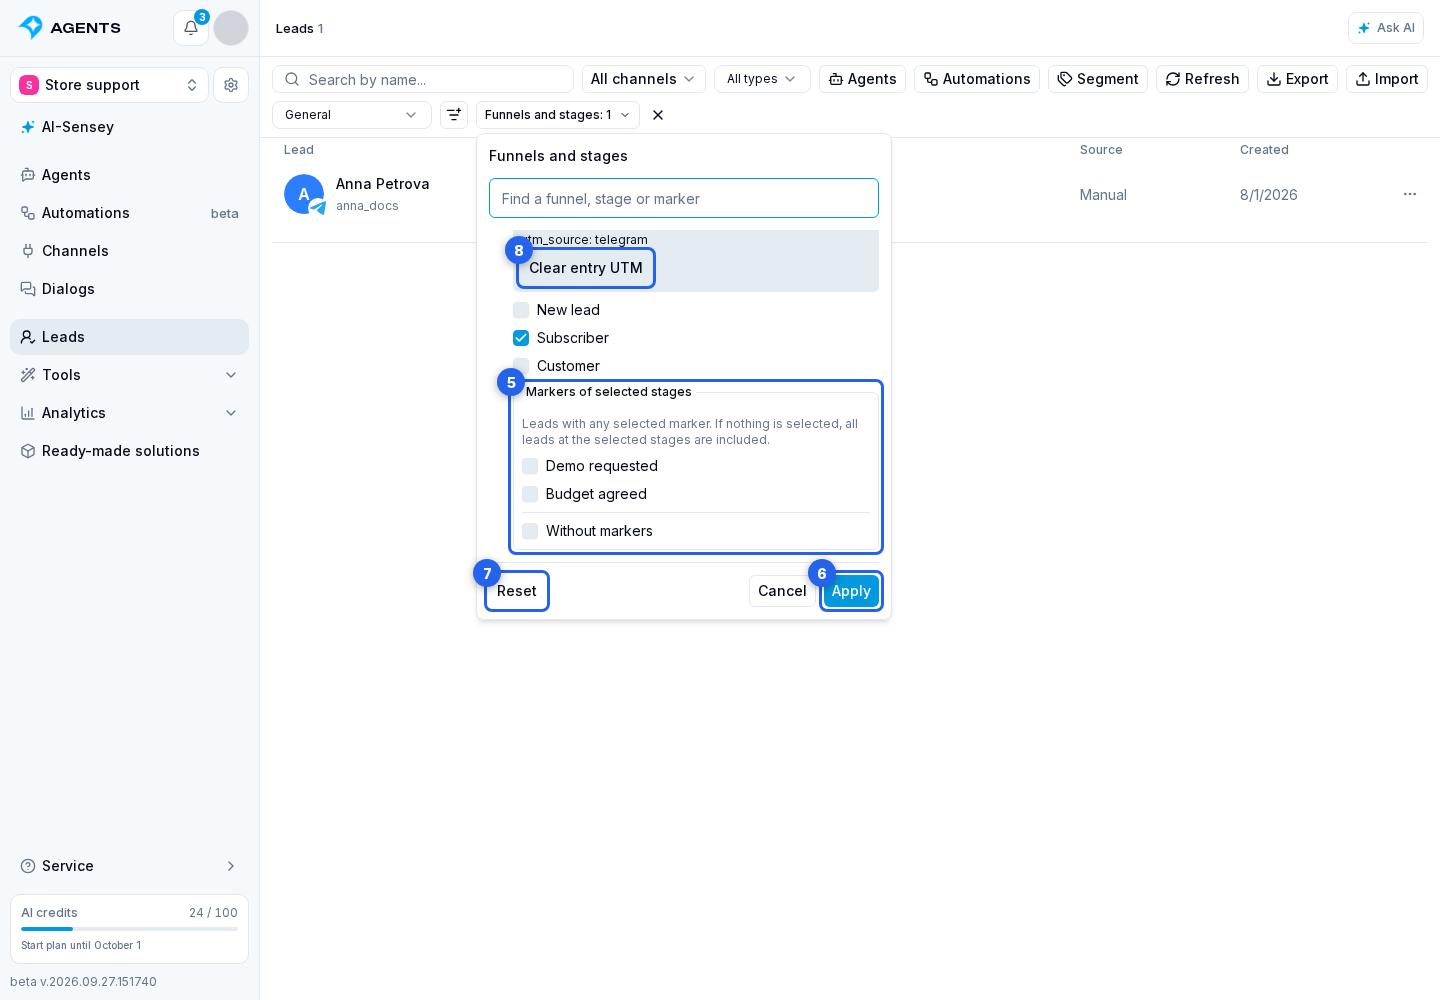This screenshot has height=1000, width=1440.
Task: Open the notifications bell
Action: 191,28
